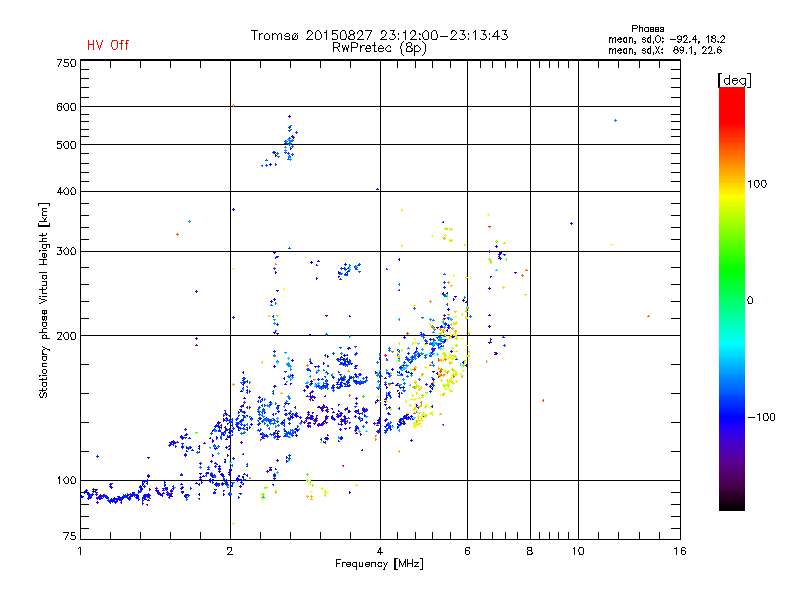Click the y-axis tick label '400'
Image resolution: width=800 pixels, height=600 pixels.
[x=66, y=192]
